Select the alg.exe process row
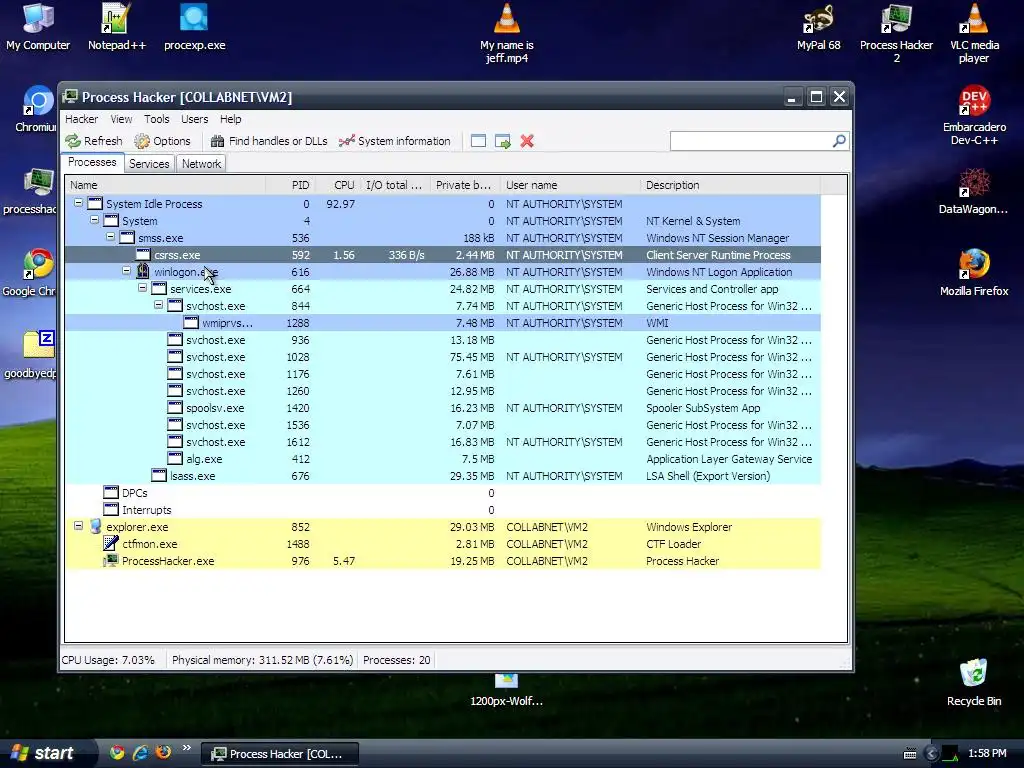The width and height of the screenshot is (1024, 768). click(443, 458)
